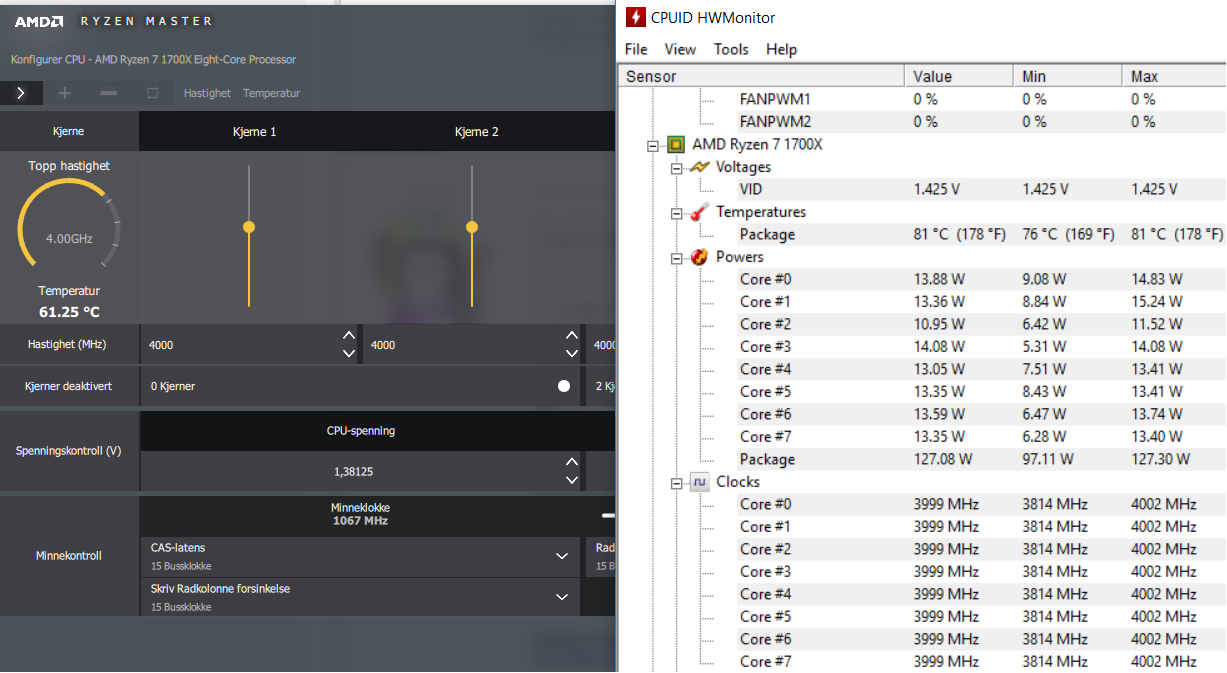Click the Minneklokke 1067 MHz header
Image resolution: width=1227 pixels, height=673 pixels.
(361, 514)
